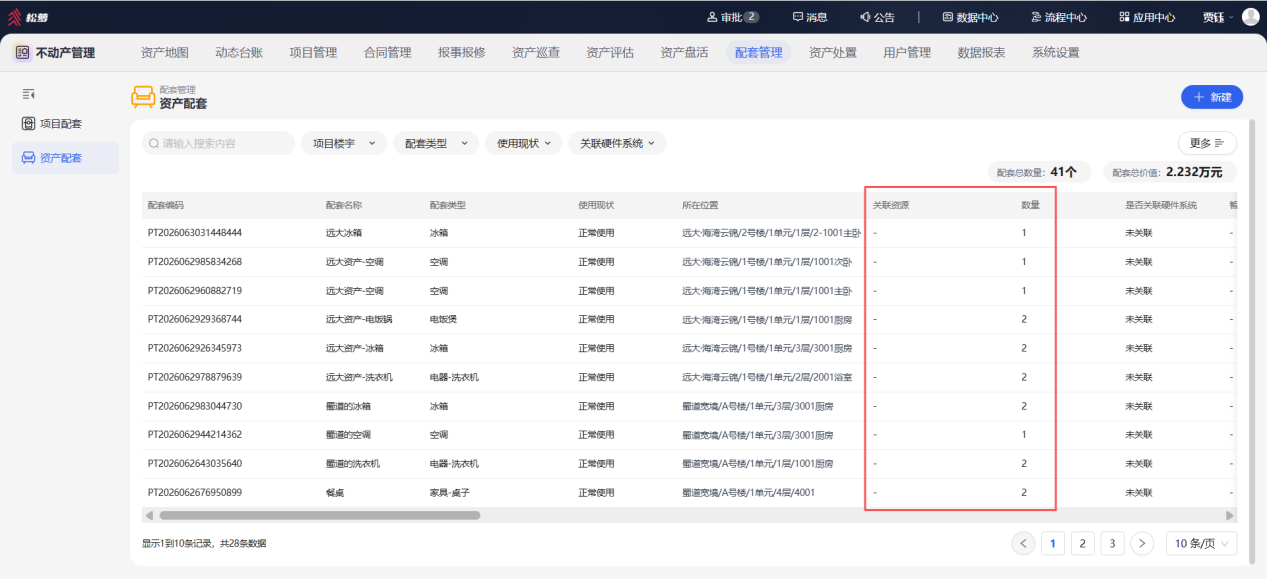Viewport: 1267px width, 579px height.
Task: Click the 更多 button
Action: (x=1207, y=143)
